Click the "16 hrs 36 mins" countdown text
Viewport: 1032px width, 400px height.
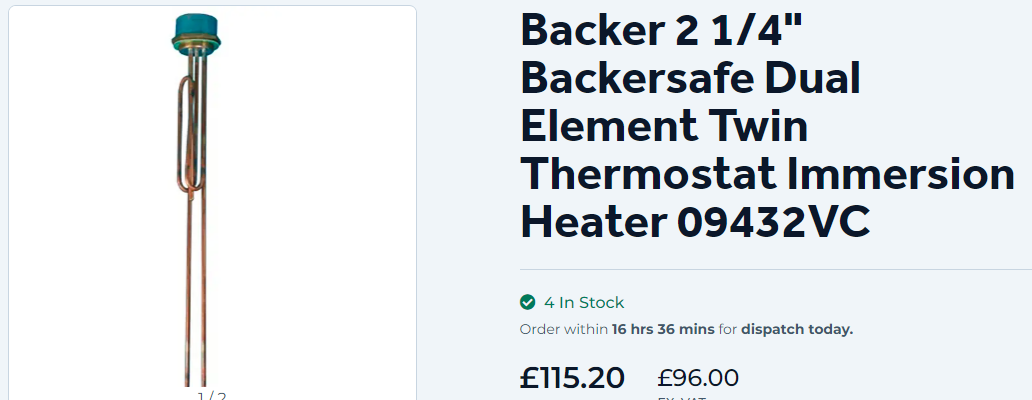[664, 329]
